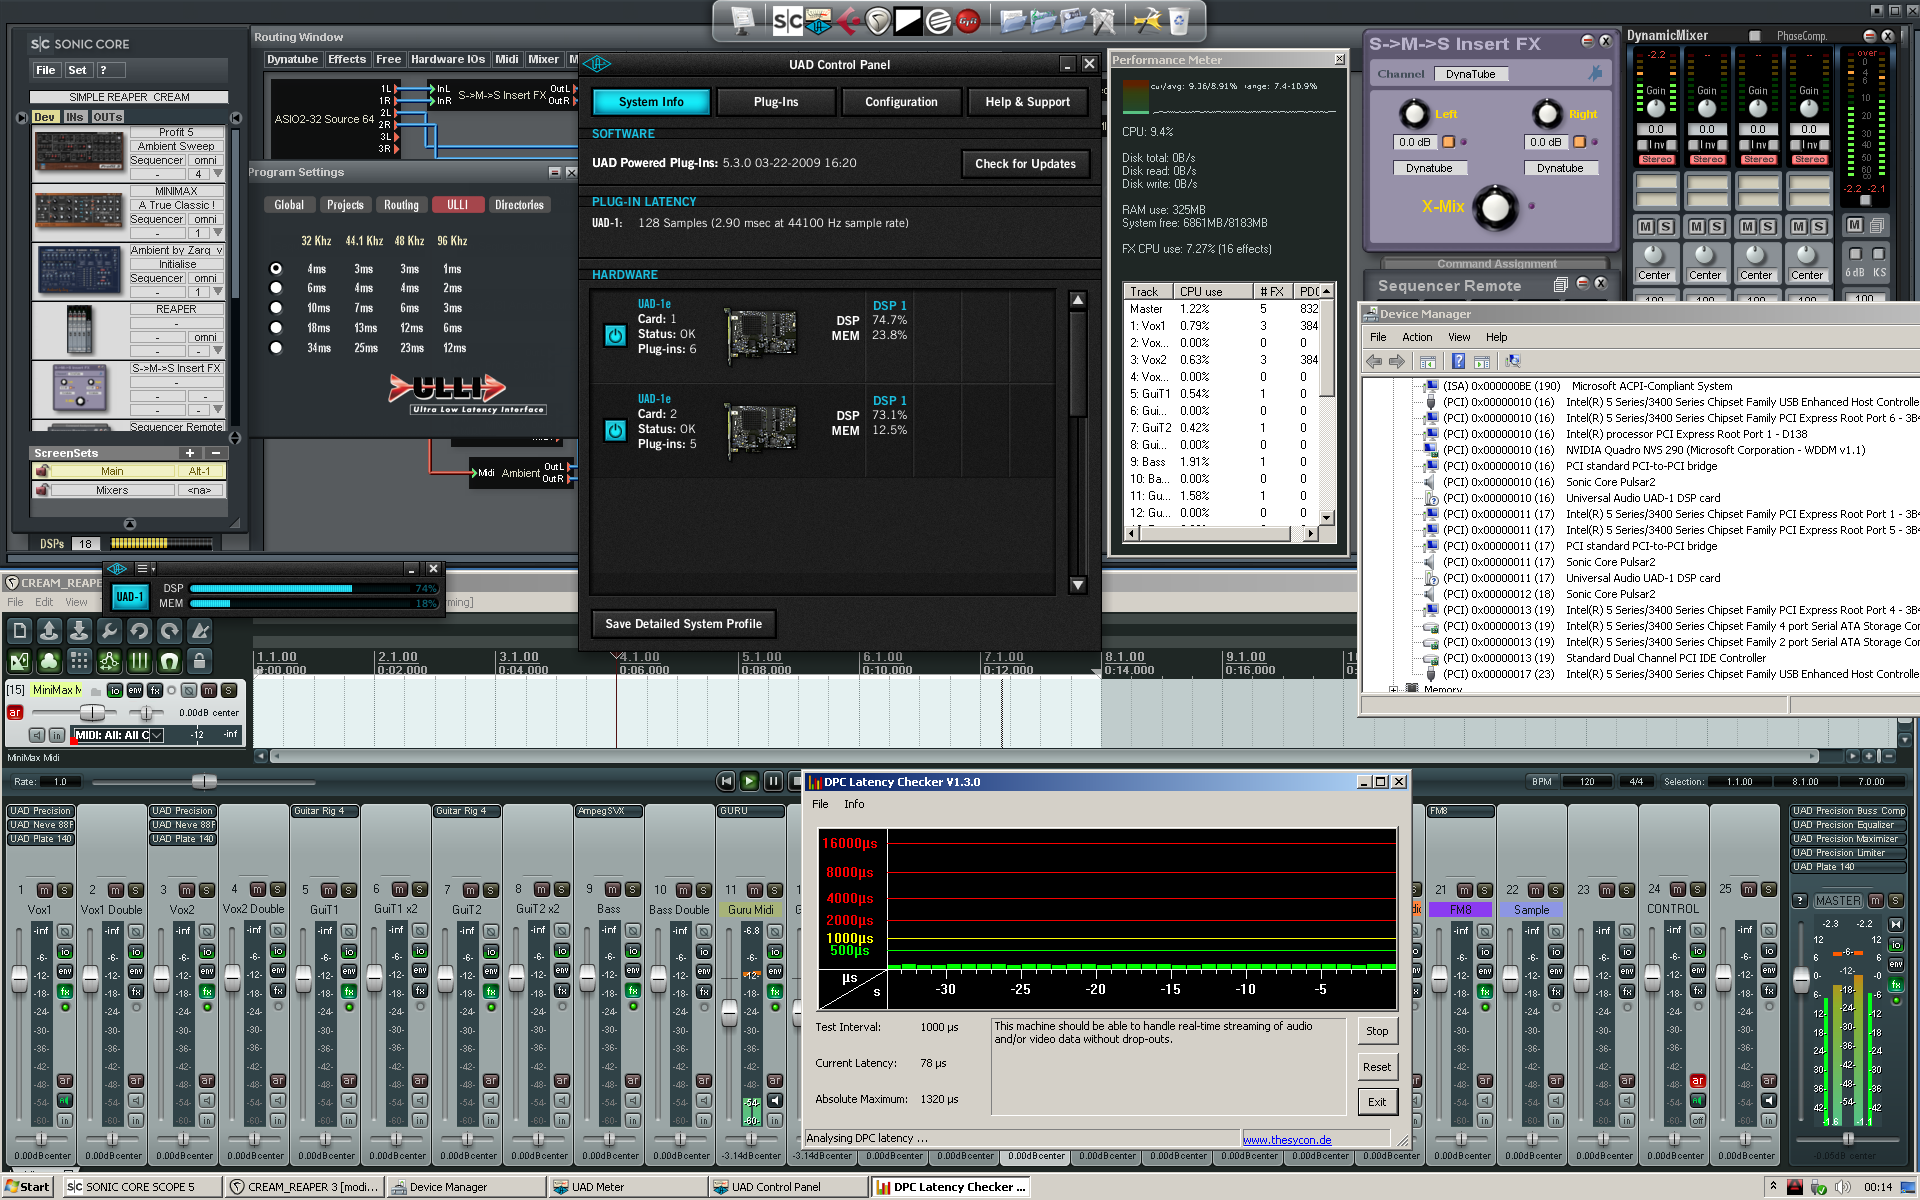This screenshot has width=1920, height=1200.
Task: Click the Redo icon in REAPER toolbar
Action: [x=169, y=630]
